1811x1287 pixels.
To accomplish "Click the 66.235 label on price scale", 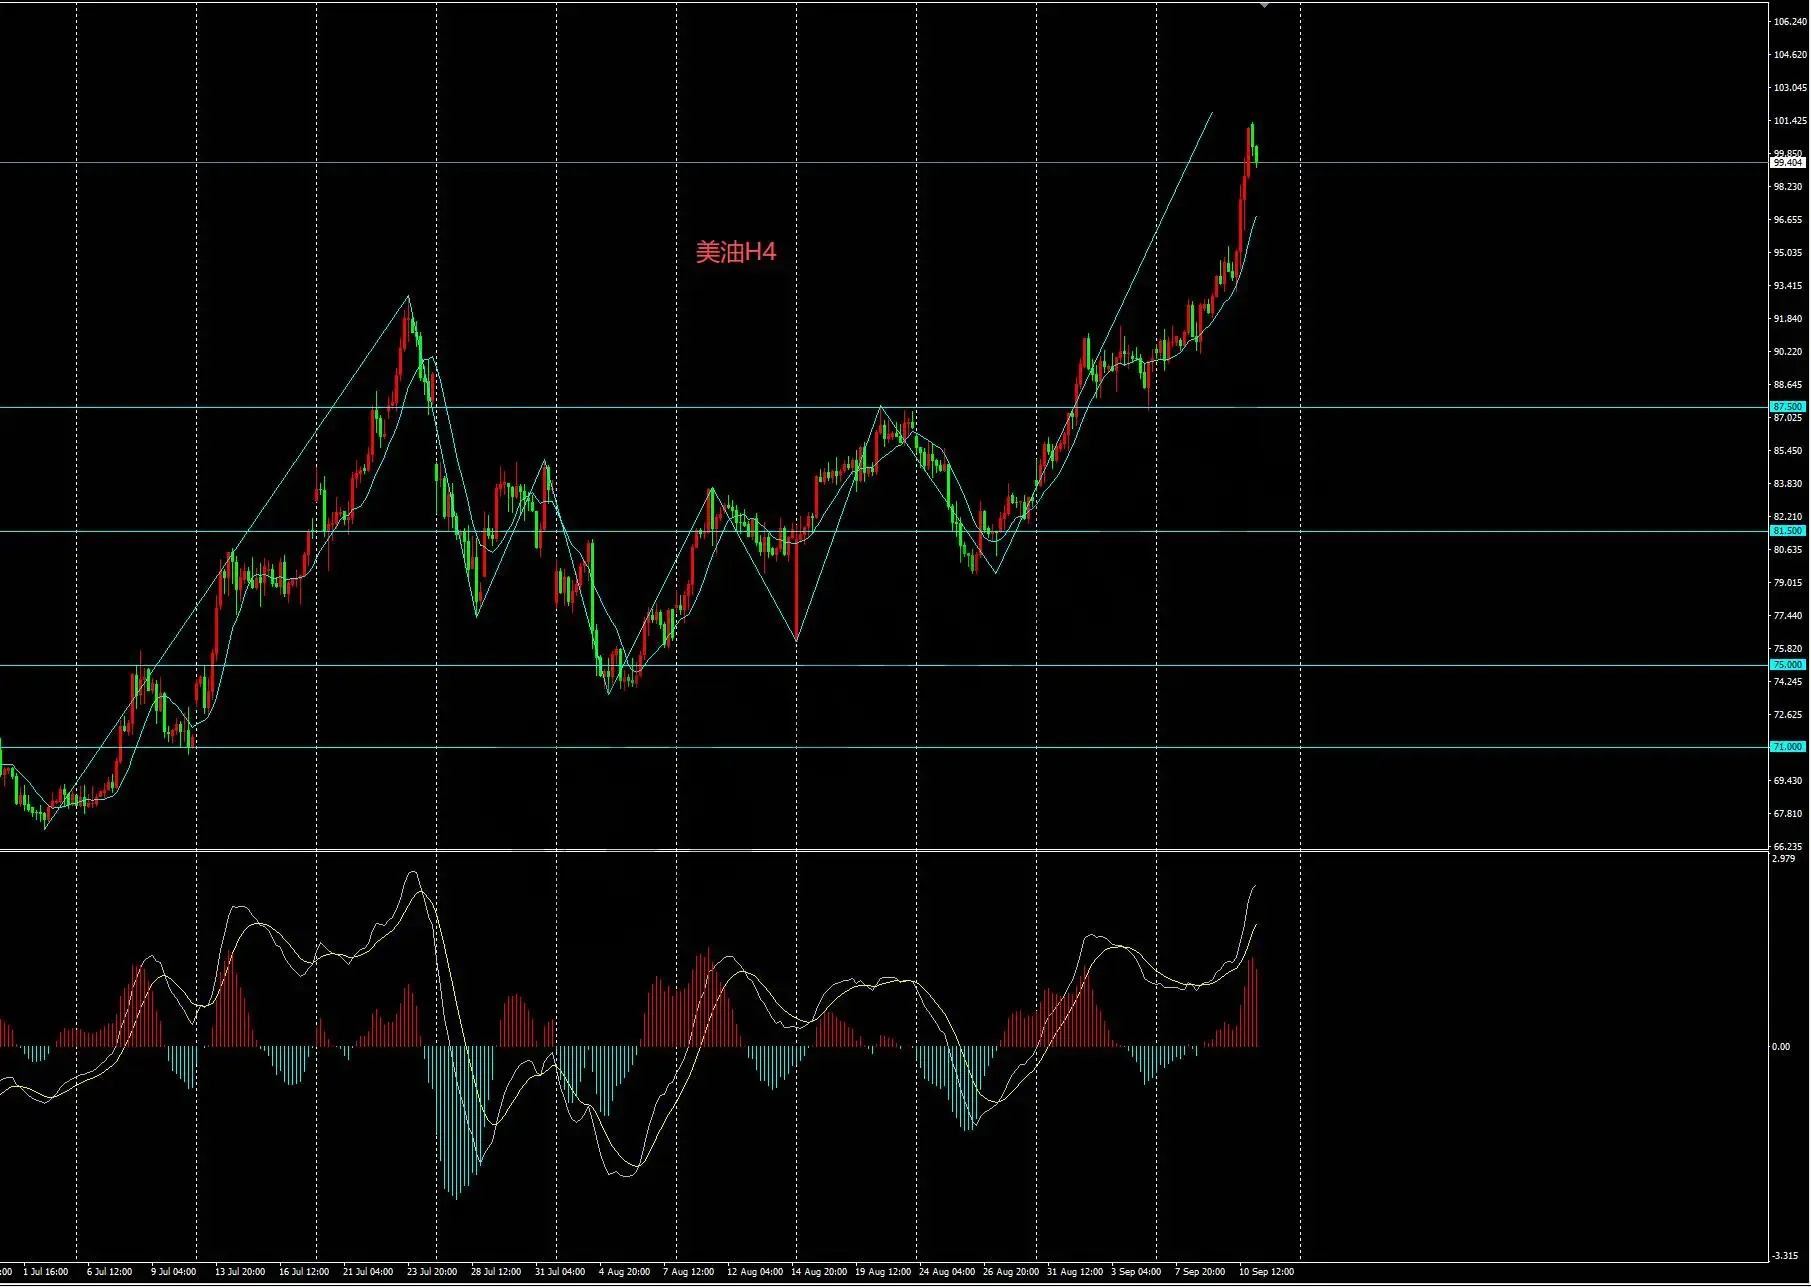I will point(1788,847).
